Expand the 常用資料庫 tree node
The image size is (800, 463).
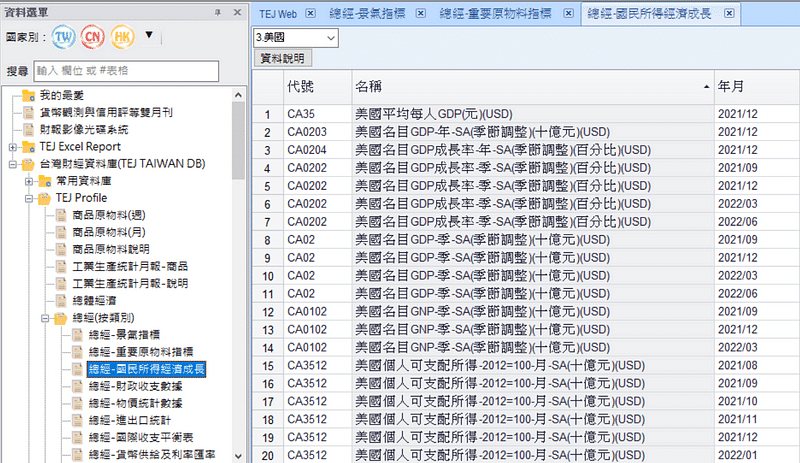click(x=27, y=181)
